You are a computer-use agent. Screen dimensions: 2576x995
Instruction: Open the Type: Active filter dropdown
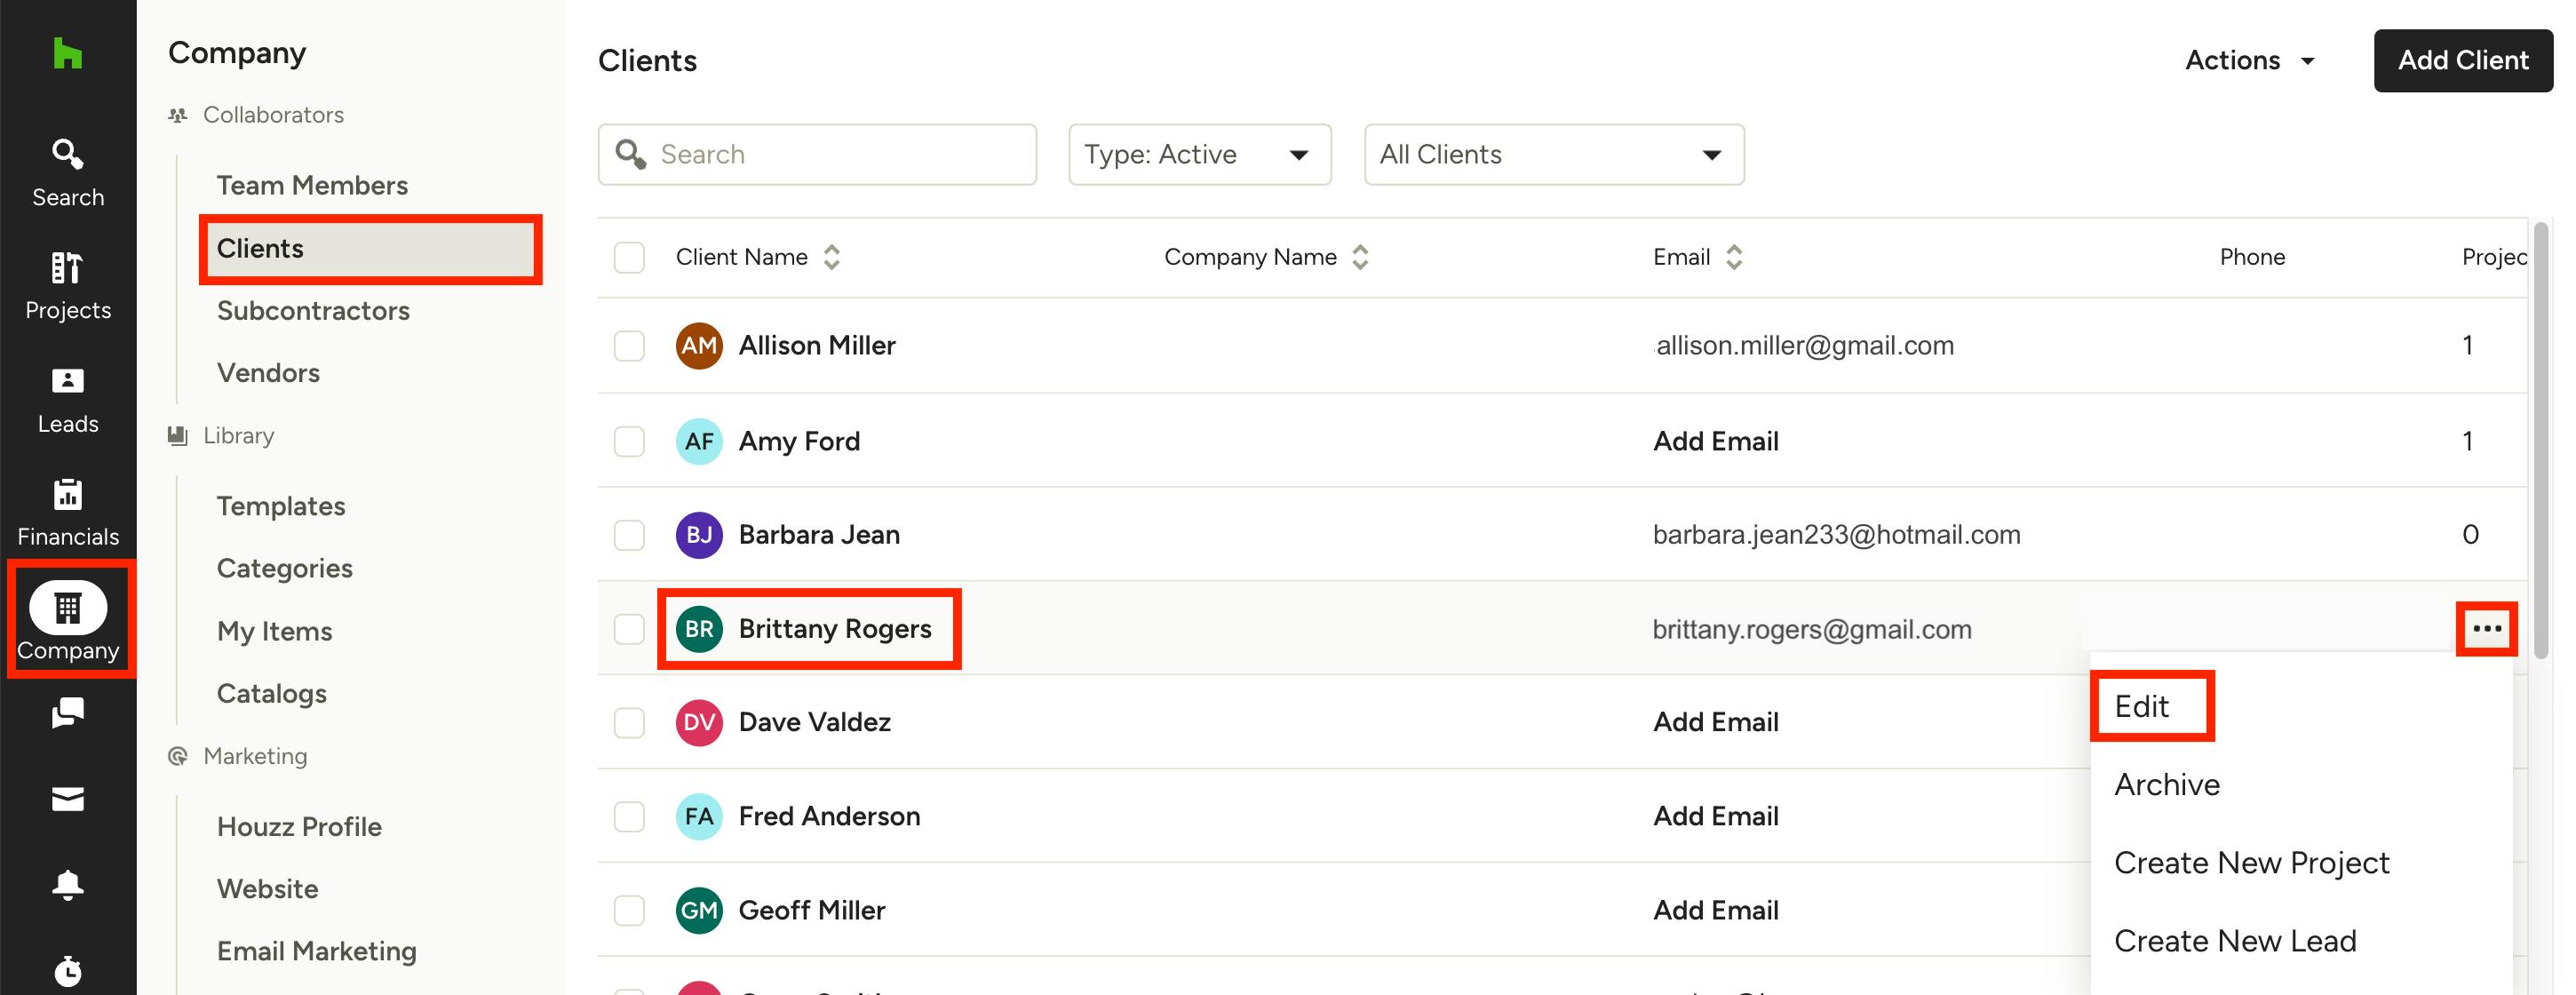pyautogui.click(x=1199, y=154)
